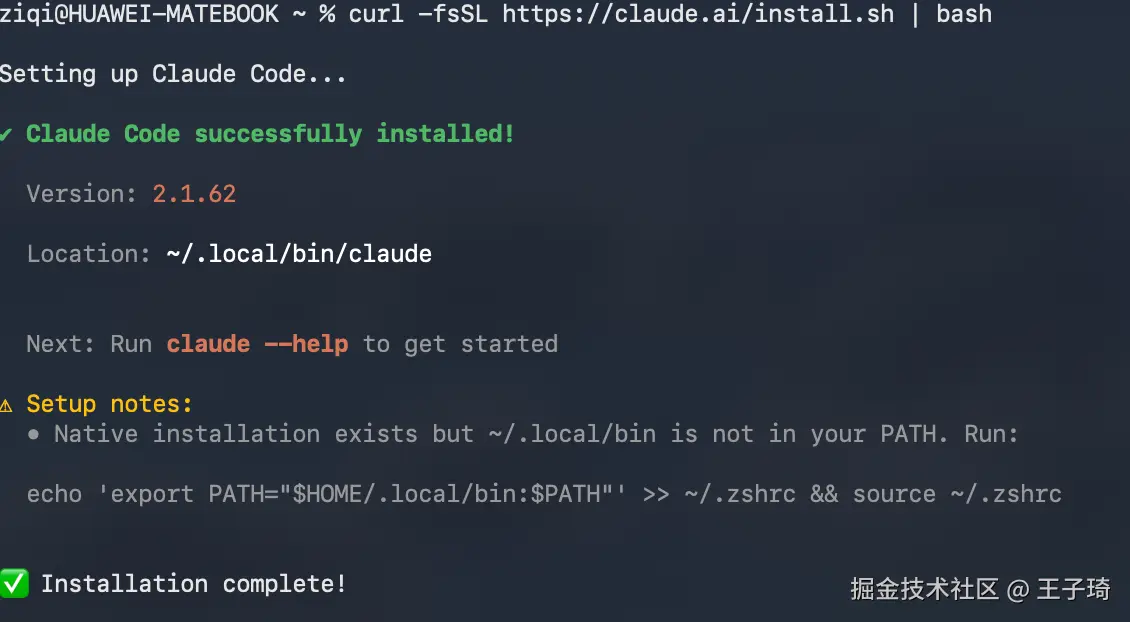Click the green checkmark before Claude Code

(6, 134)
